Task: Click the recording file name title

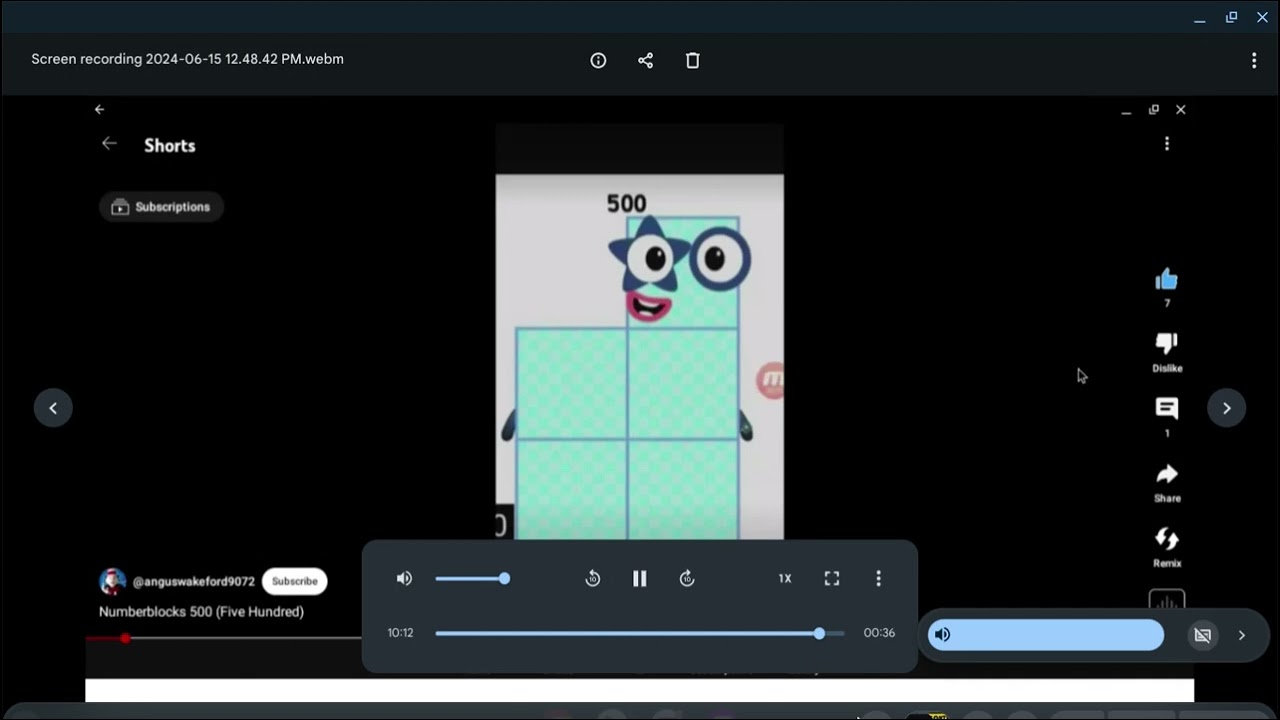Action: pos(187,59)
